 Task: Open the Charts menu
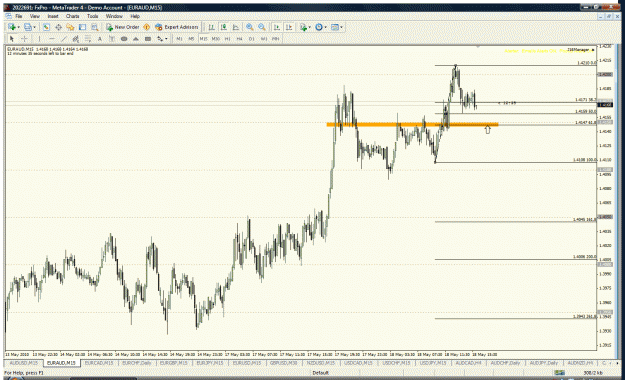73,16
